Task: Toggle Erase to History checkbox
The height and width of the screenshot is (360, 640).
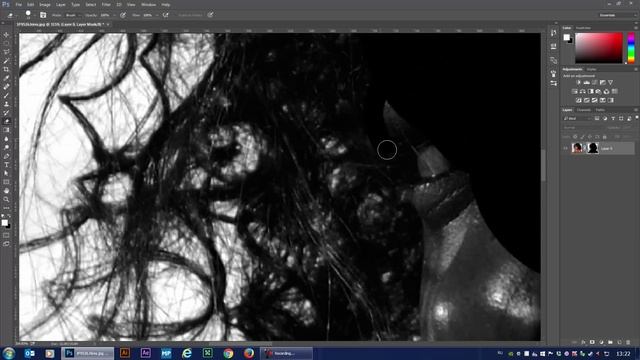Action: (x=191, y=15)
